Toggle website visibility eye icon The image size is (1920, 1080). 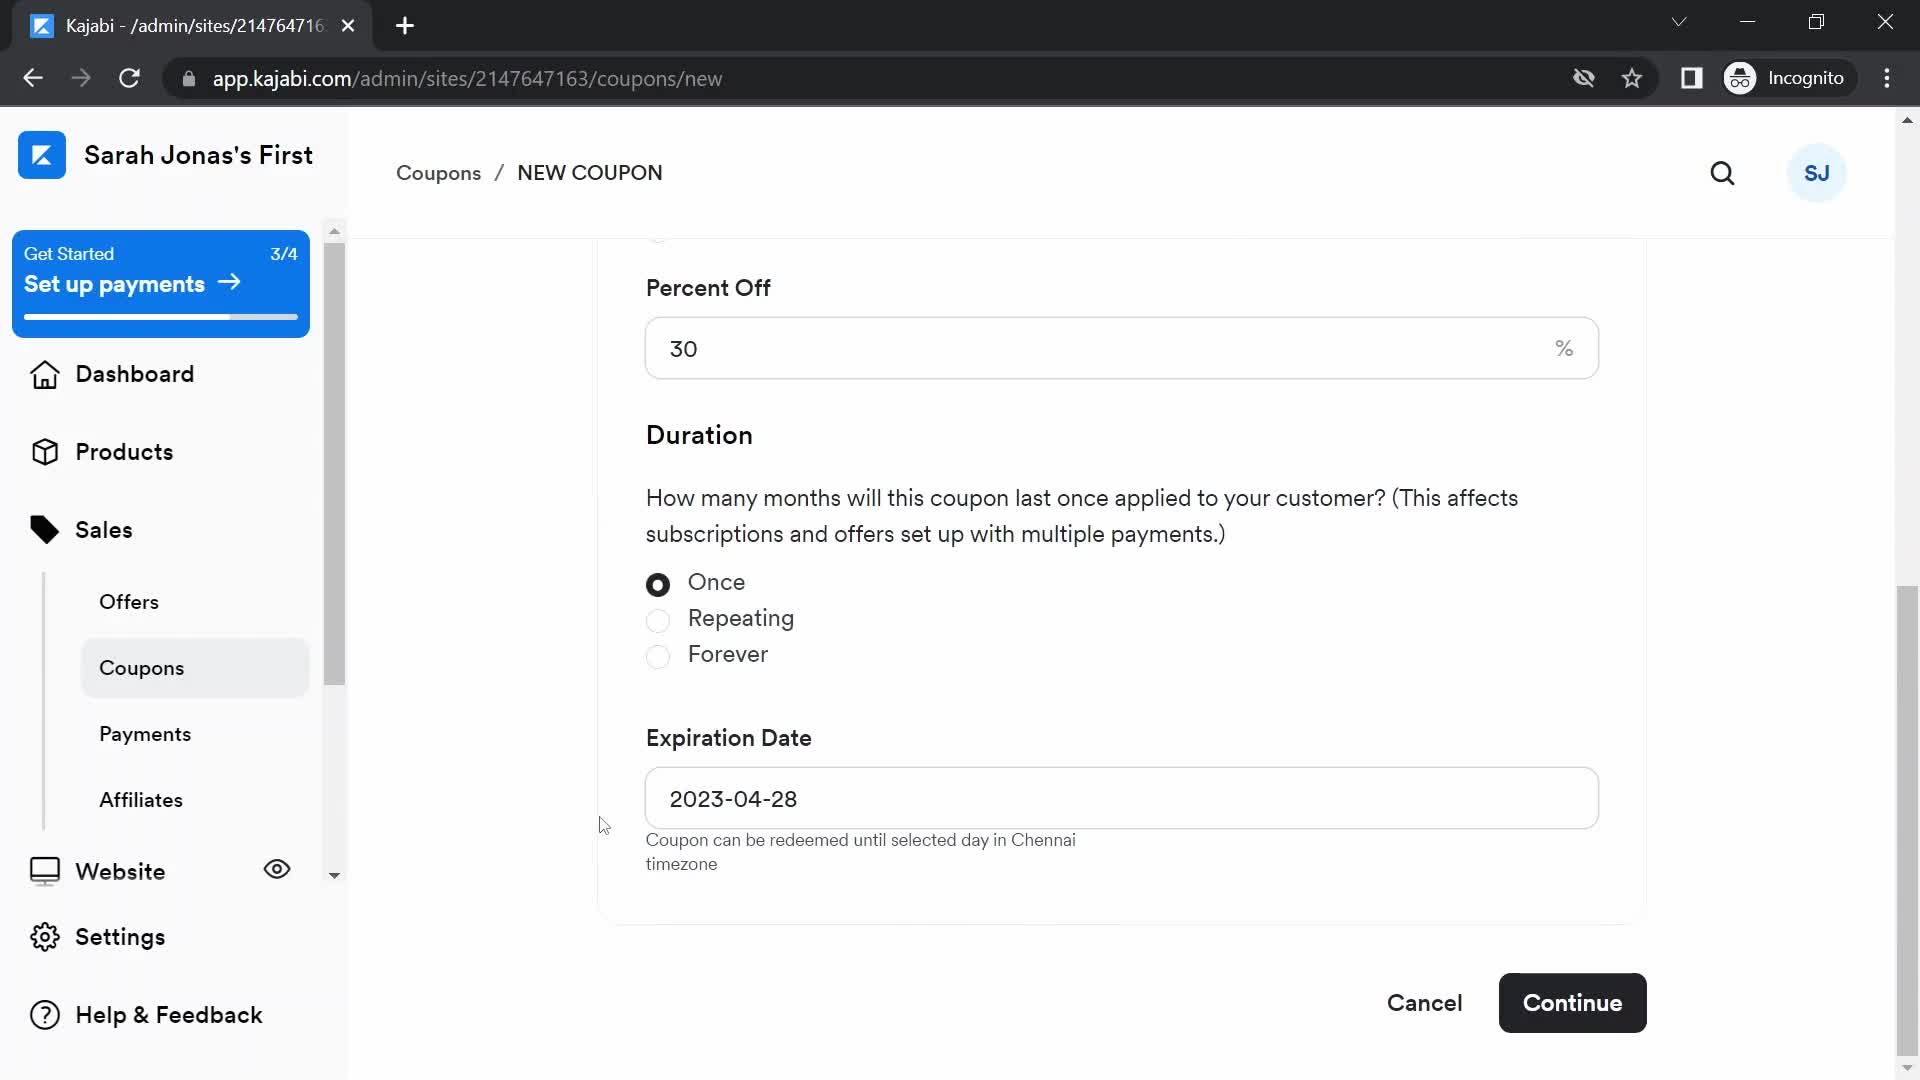(277, 869)
